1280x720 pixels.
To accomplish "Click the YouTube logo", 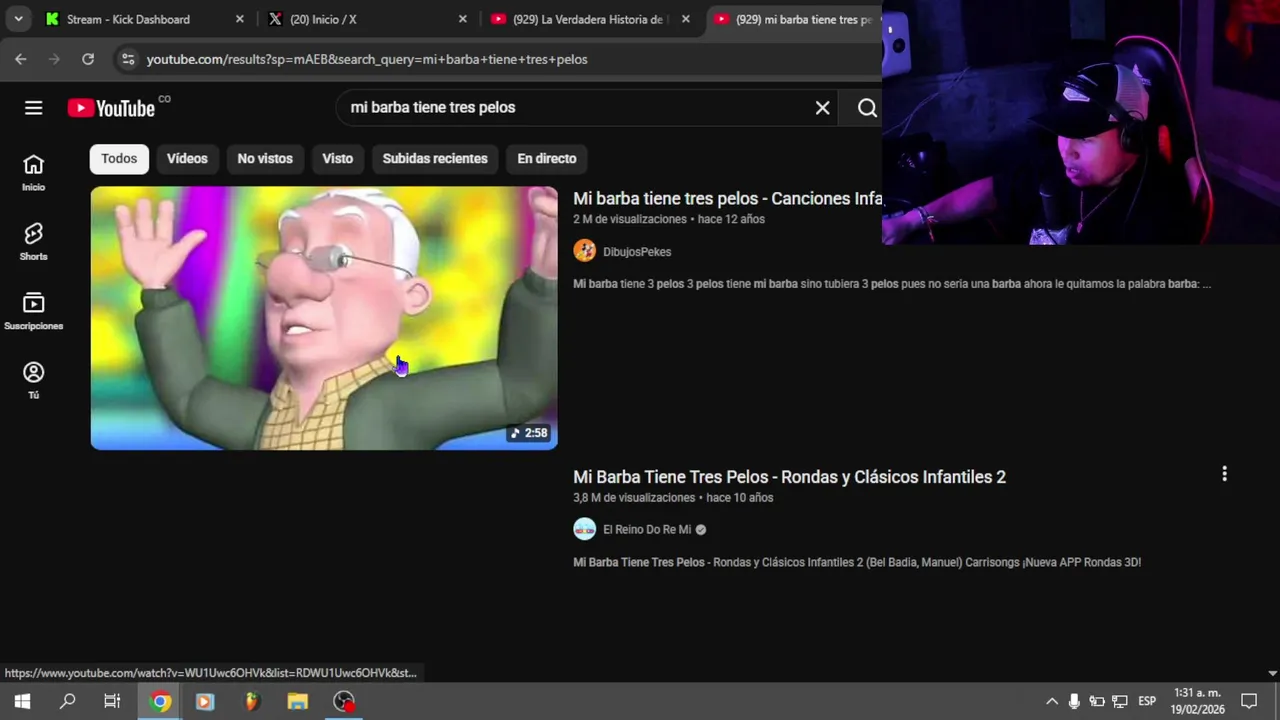I will pos(111,108).
